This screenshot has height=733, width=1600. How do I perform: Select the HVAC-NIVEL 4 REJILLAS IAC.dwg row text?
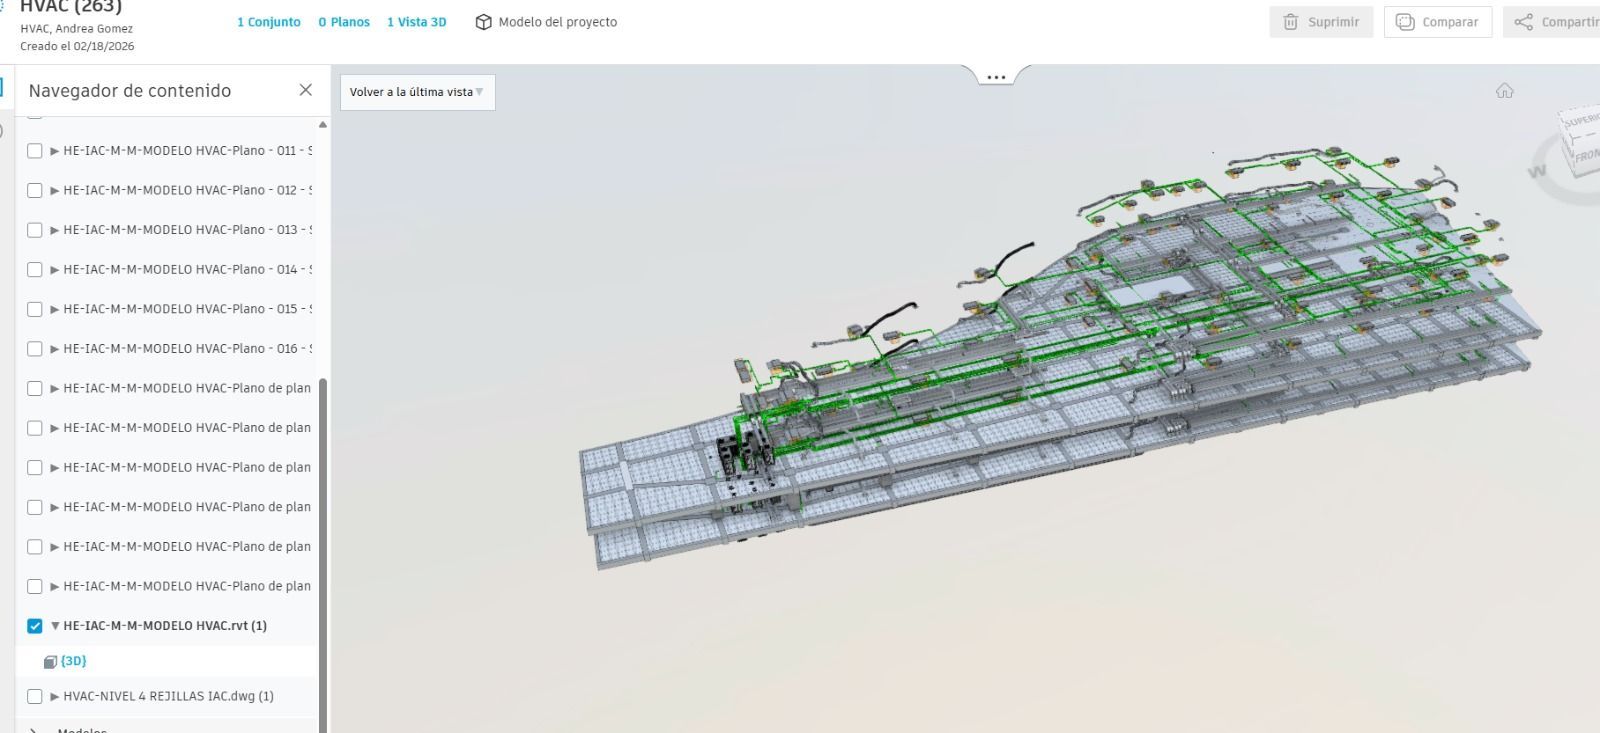pyautogui.click(x=168, y=696)
